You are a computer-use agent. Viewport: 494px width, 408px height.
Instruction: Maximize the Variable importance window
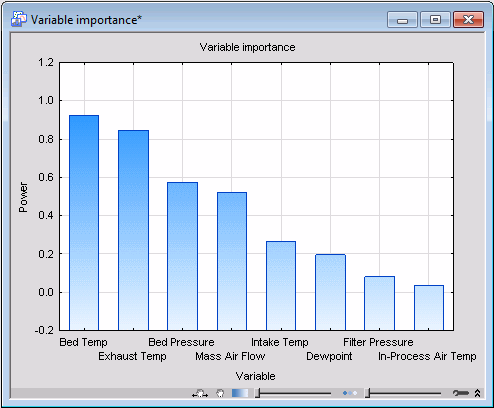435,20
